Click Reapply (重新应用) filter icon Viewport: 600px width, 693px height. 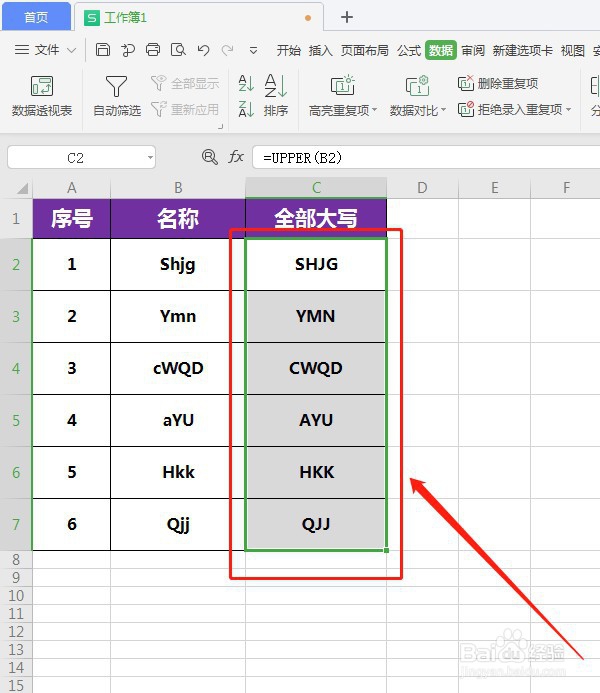[185, 109]
